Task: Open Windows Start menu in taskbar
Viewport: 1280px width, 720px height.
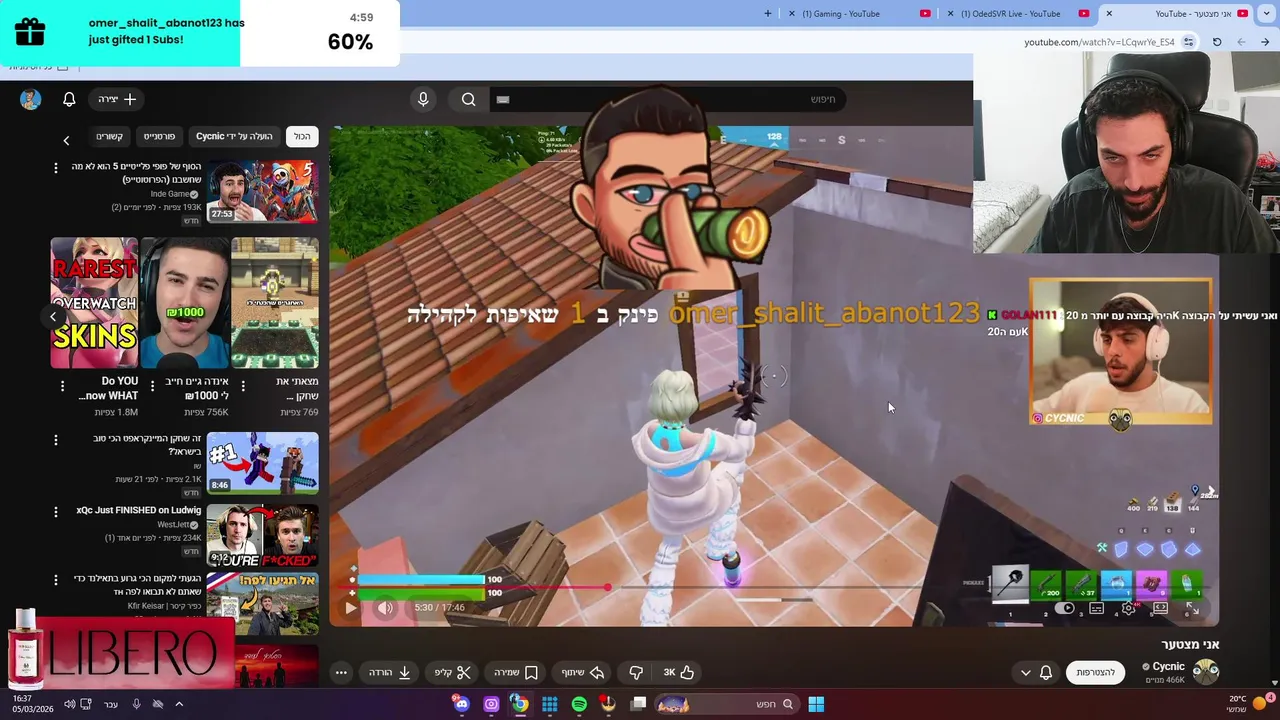Action: (x=816, y=704)
